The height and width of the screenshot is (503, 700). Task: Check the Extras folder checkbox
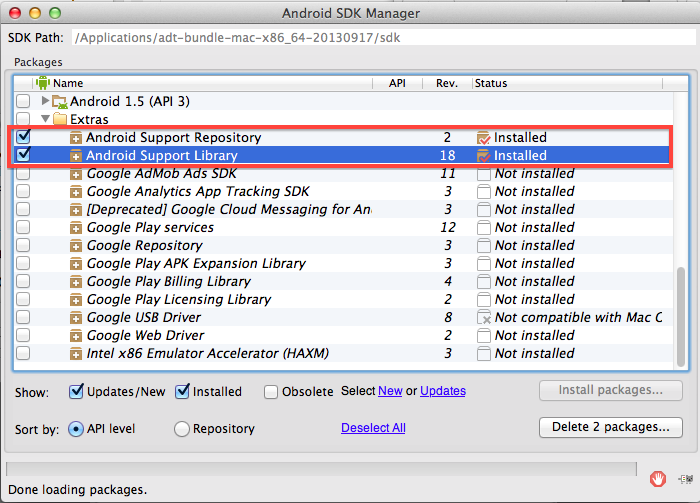pyautogui.click(x=23, y=118)
